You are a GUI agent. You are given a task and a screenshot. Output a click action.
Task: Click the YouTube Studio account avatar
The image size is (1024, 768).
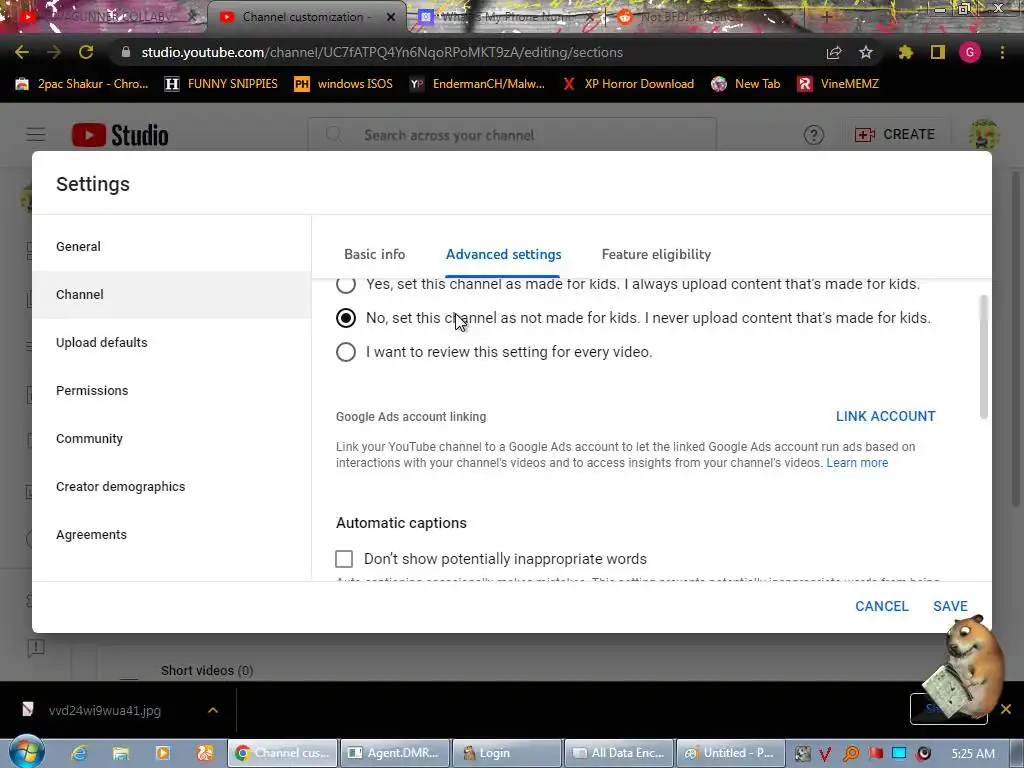tap(984, 135)
